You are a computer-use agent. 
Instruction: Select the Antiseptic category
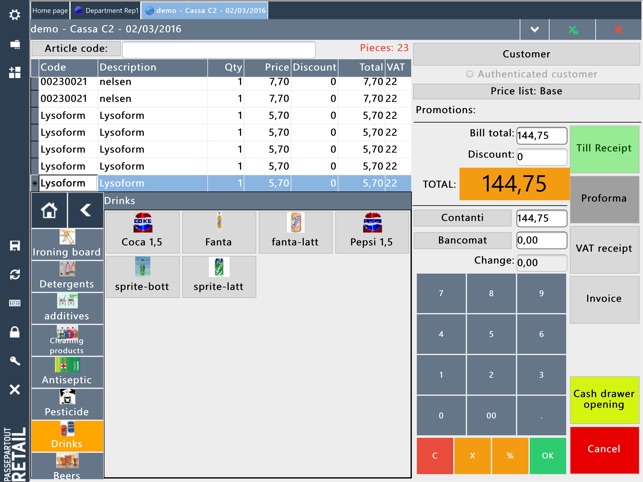(67, 372)
